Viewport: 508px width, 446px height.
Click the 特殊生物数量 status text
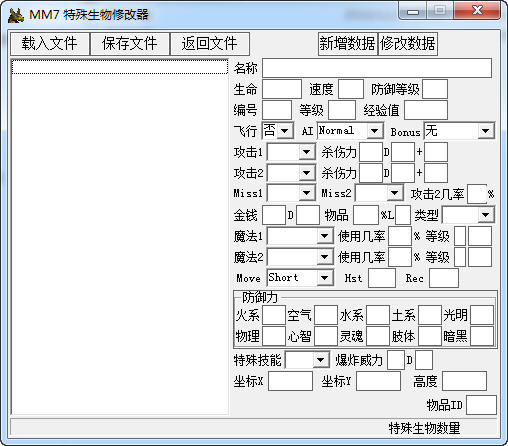coord(424,428)
